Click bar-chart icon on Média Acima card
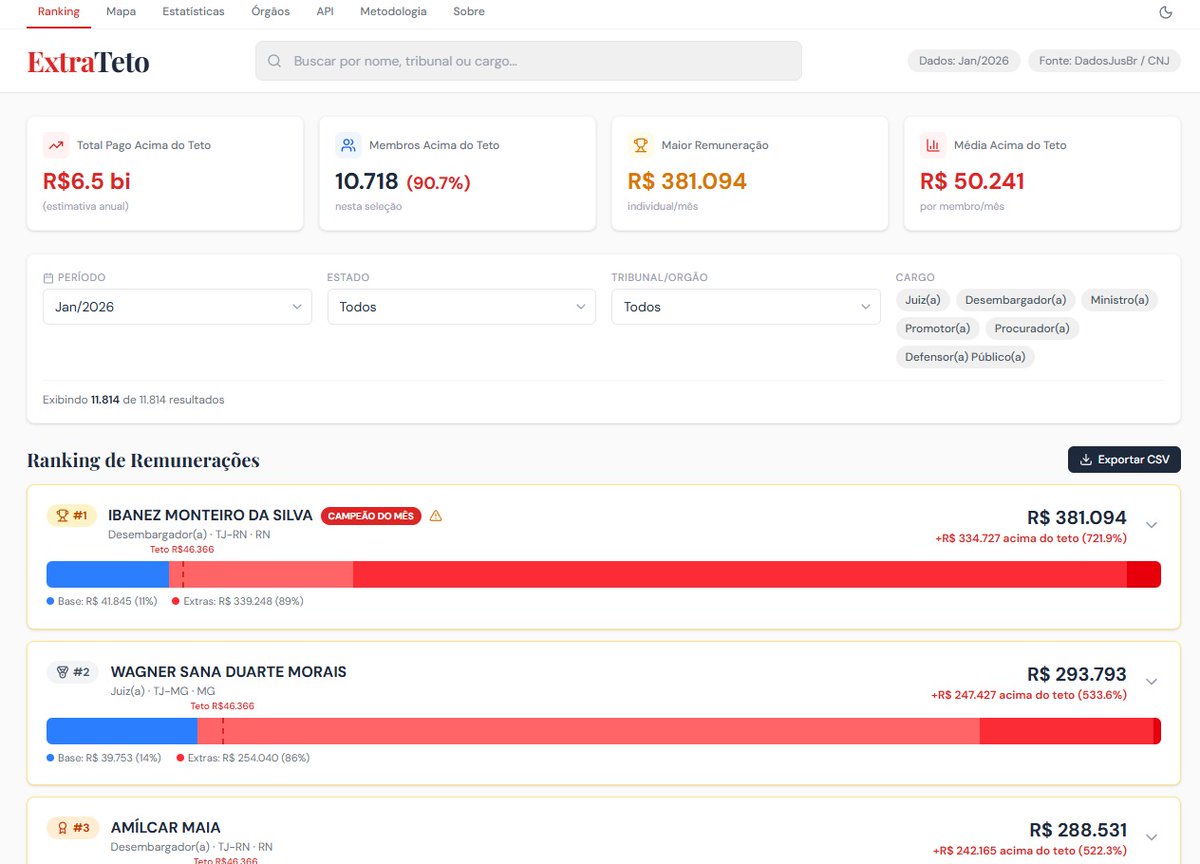 (933, 145)
